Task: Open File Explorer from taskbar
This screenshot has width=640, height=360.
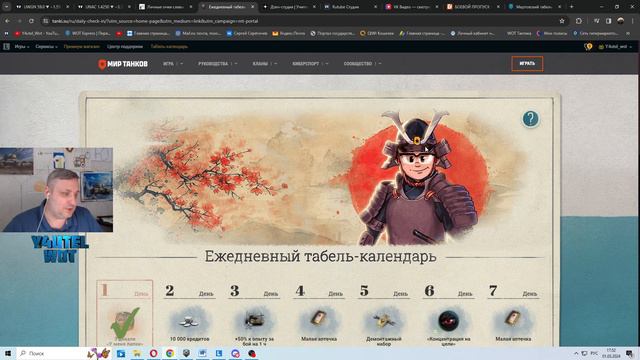Action: click(x=137, y=353)
